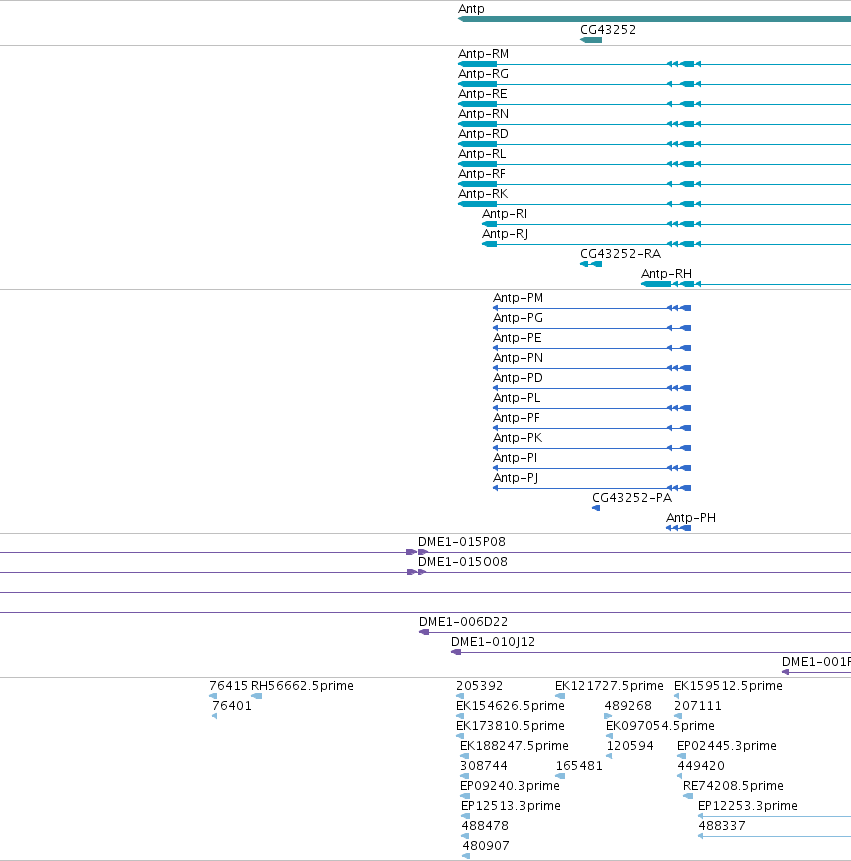This screenshot has width=851, height=861.
Task: Select the Antp-RK transcript label
Action: 483,194
